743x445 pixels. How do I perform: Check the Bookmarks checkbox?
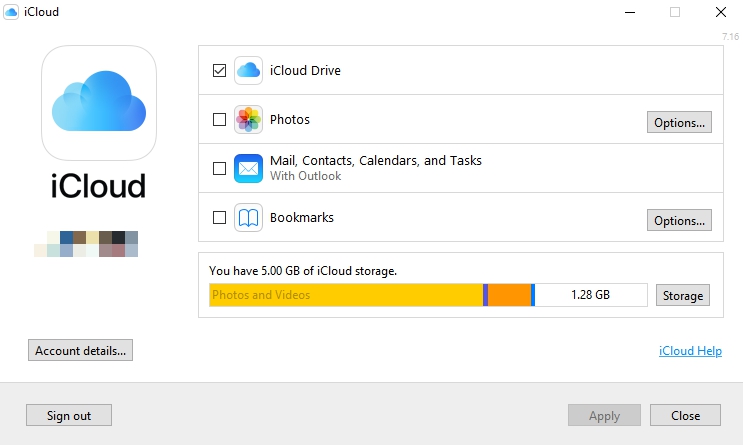coord(219,218)
